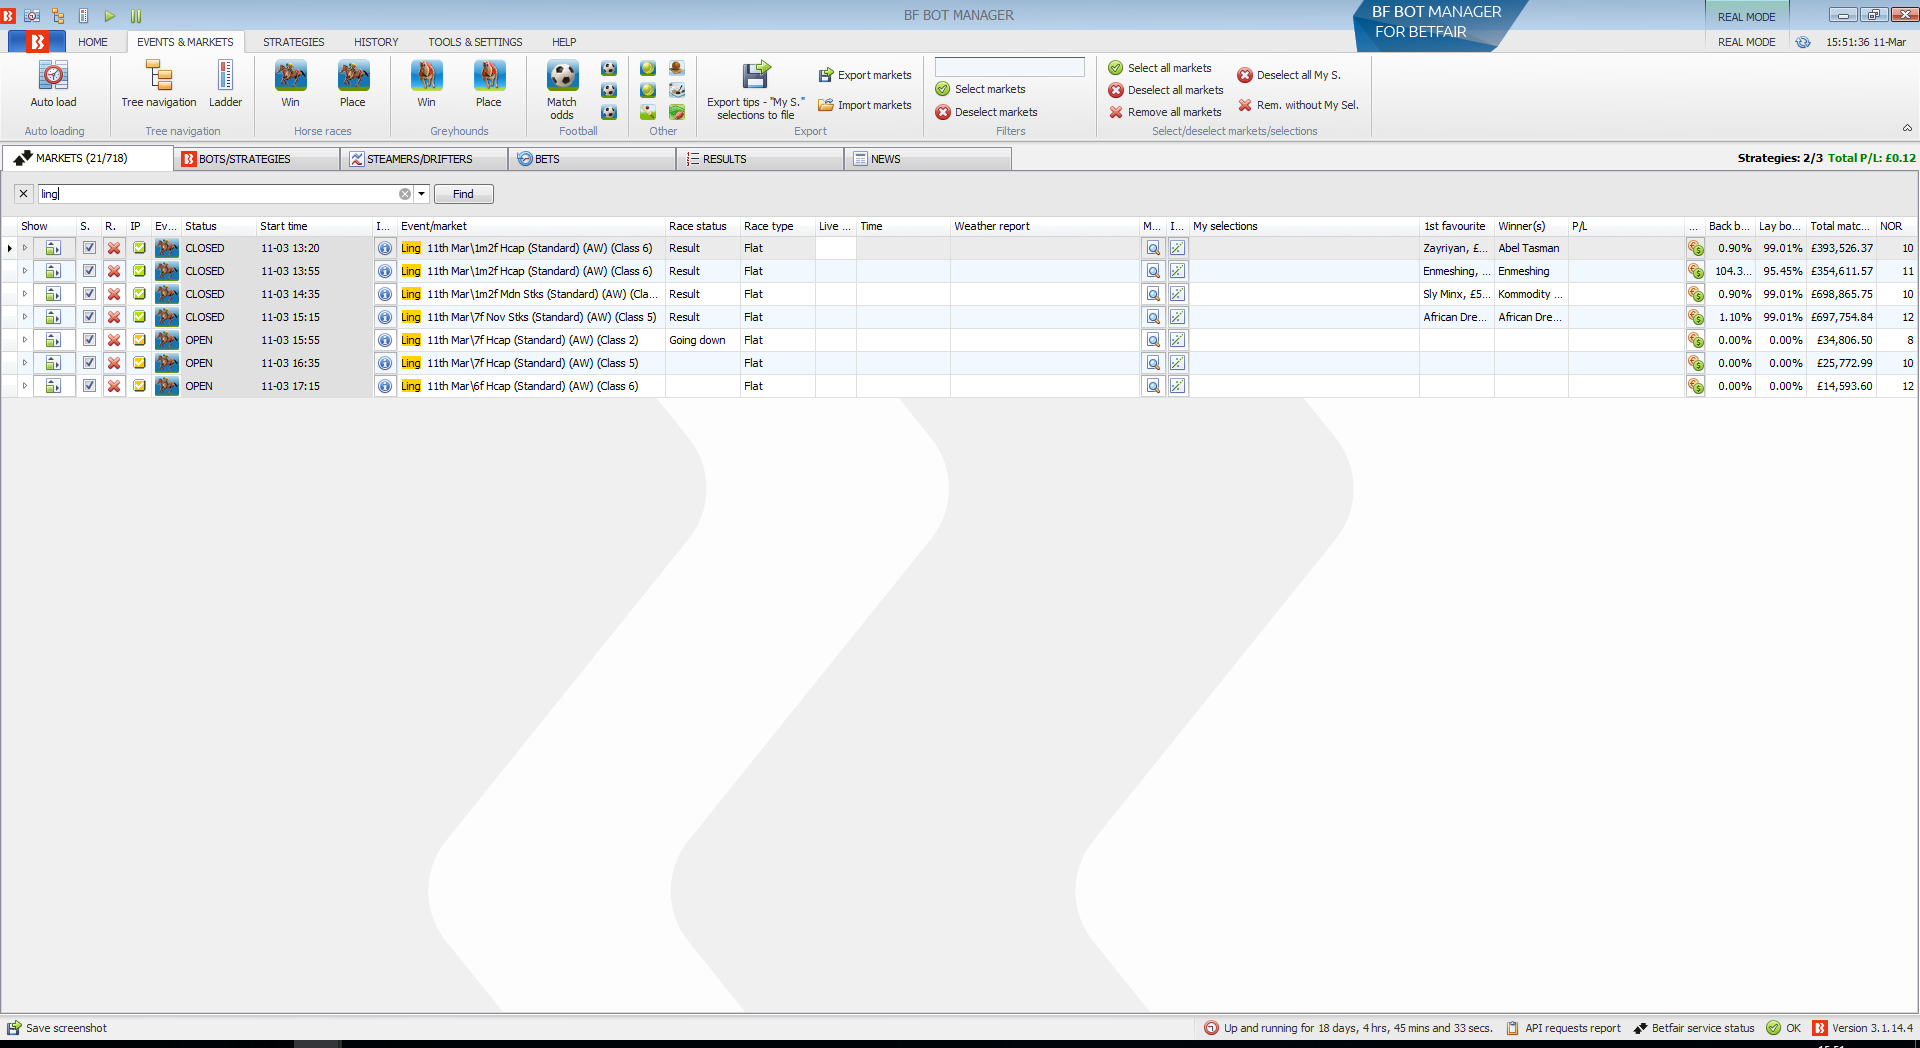Toggle selection checkbox for 15:55 market
This screenshot has height=1048, width=1920.
coord(89,340)
